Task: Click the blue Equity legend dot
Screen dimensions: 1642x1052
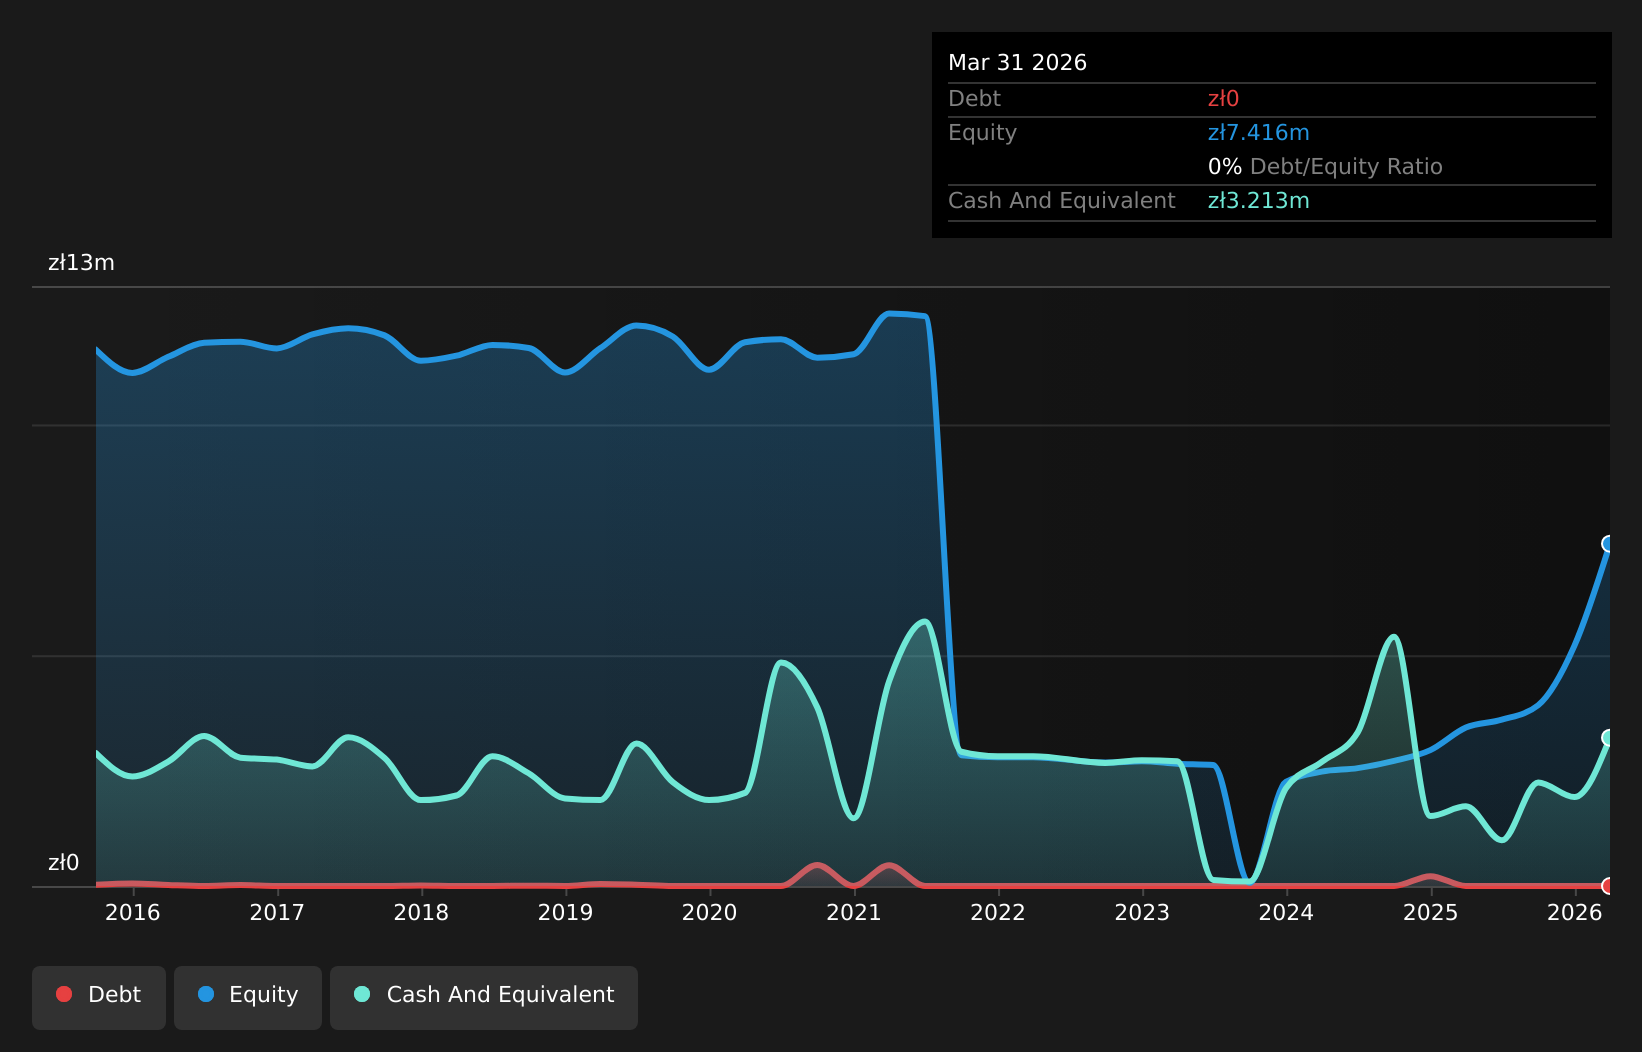Action: 206,994
